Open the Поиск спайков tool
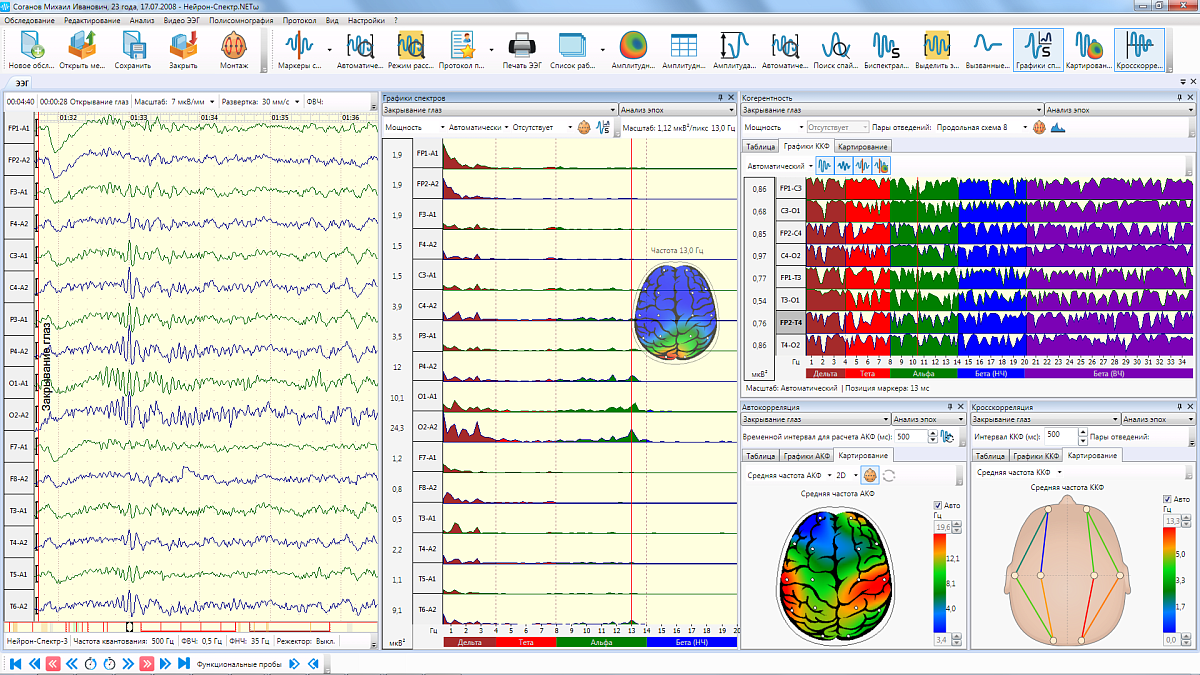 (x=835, y=46)
